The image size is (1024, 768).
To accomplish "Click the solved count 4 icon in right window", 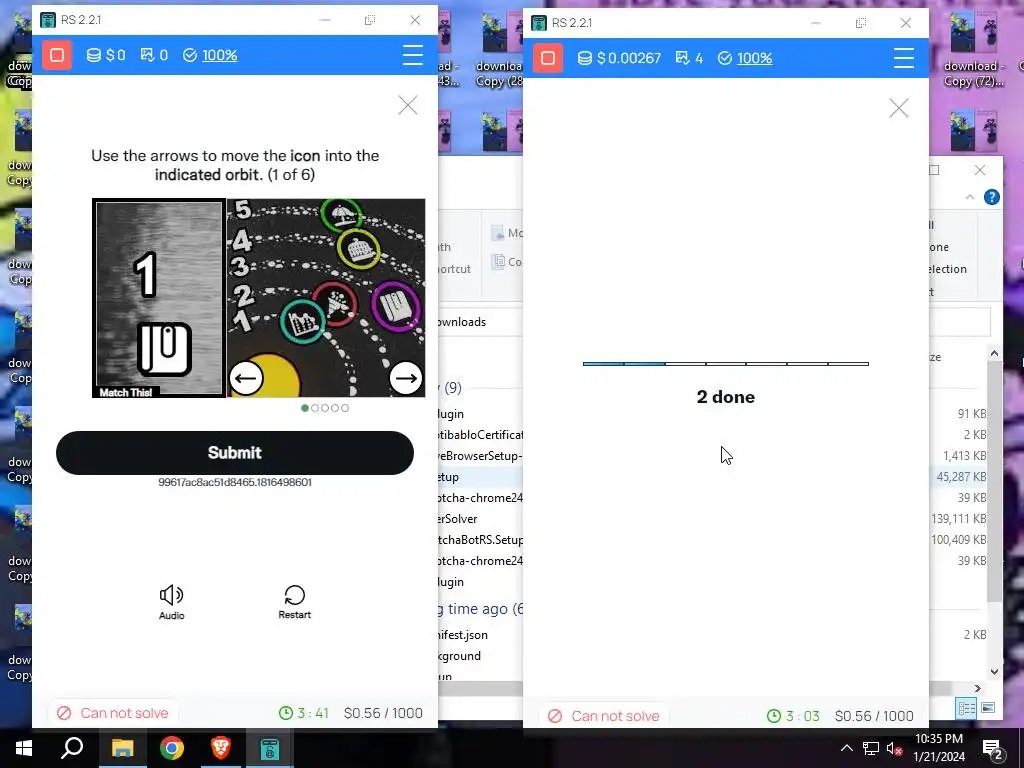I will [x=682, y=58].
